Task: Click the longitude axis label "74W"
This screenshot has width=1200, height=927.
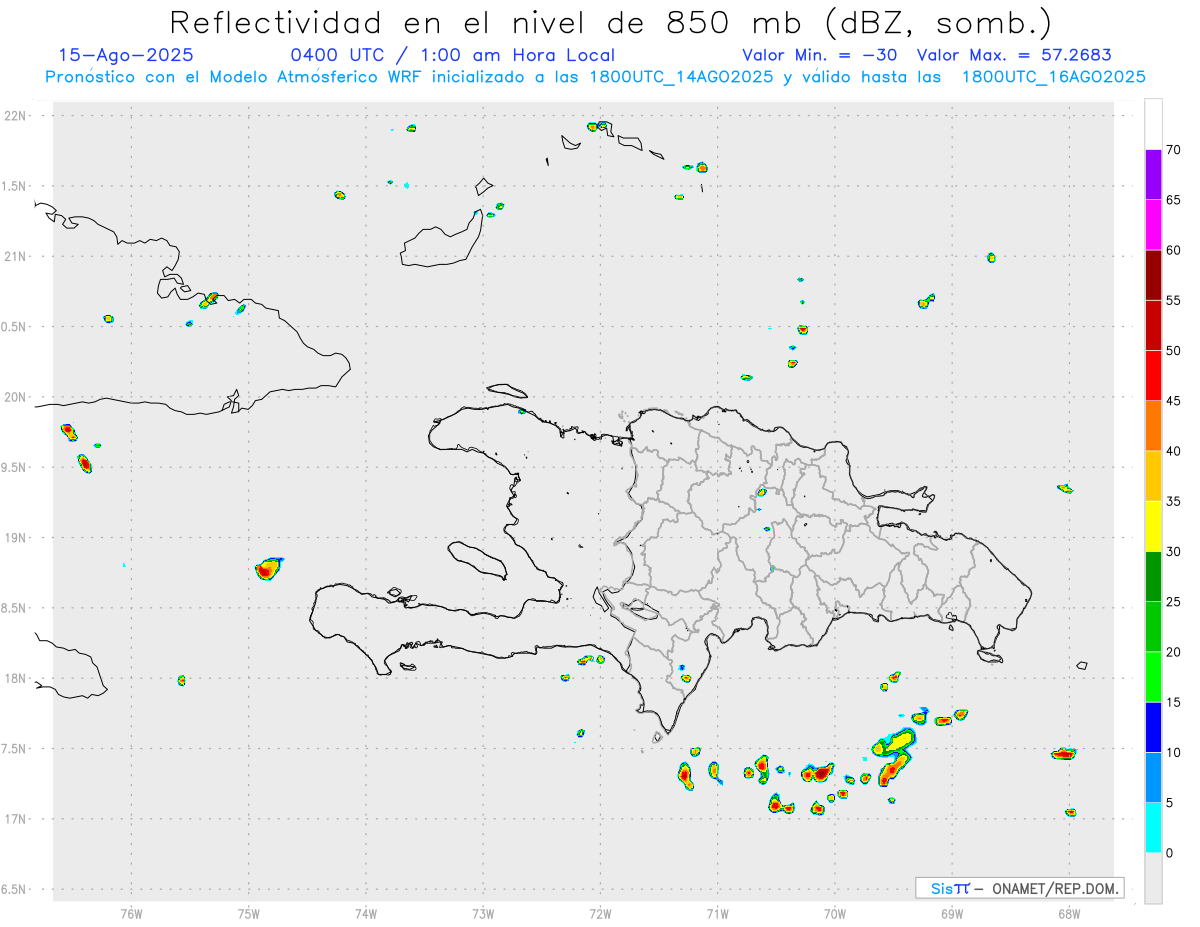Action: [x=365, y=914]
